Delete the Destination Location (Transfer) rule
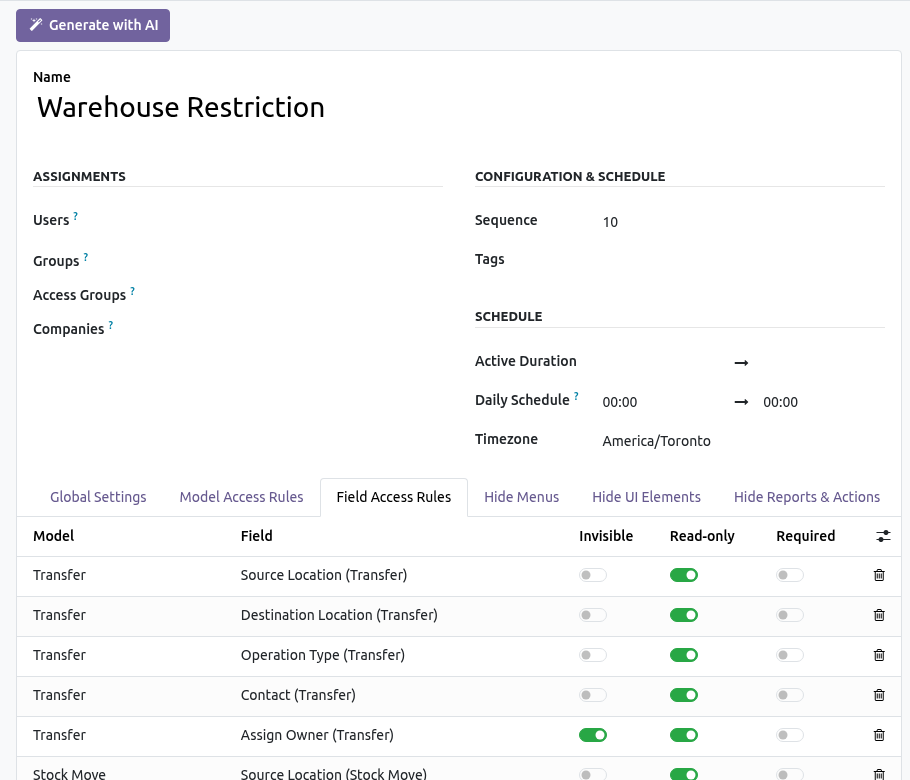The image size is (910, 780). (879, 615)
